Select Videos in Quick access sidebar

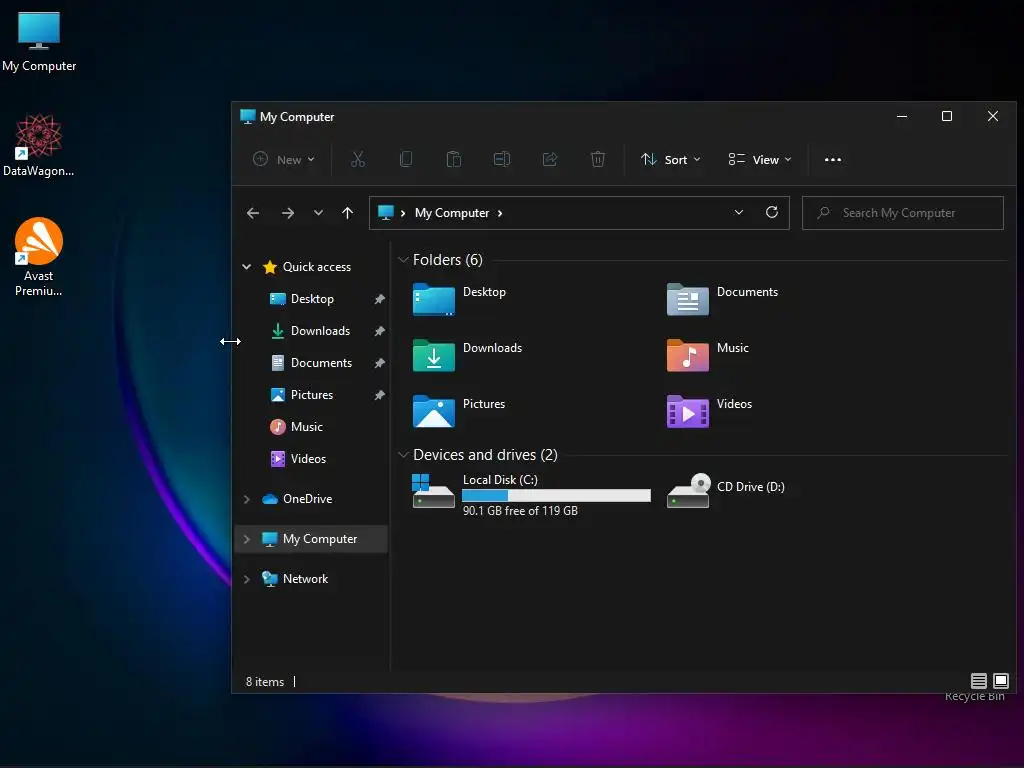tap(308, 458)
